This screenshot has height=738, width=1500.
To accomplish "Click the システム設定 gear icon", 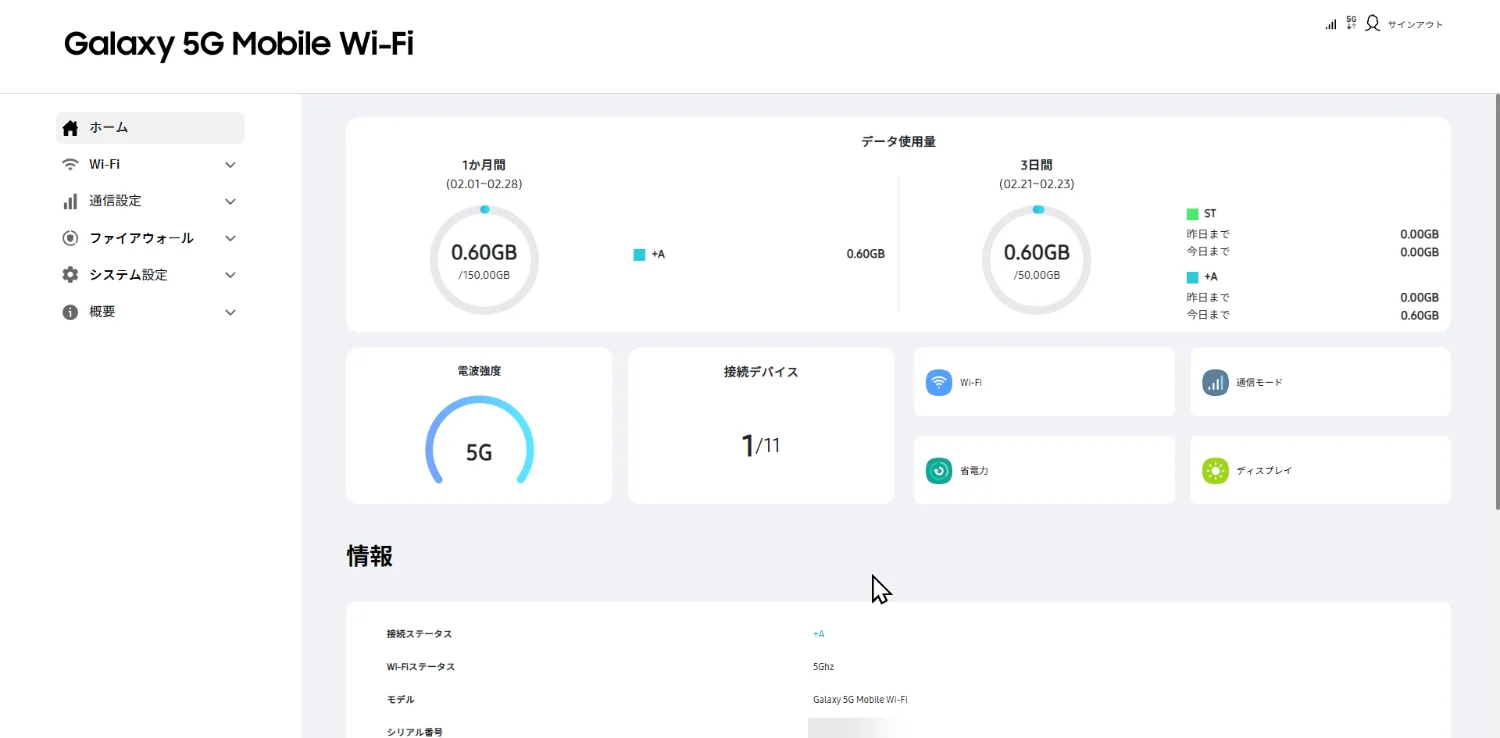I will pyautogui.click(x=70, y=275).
